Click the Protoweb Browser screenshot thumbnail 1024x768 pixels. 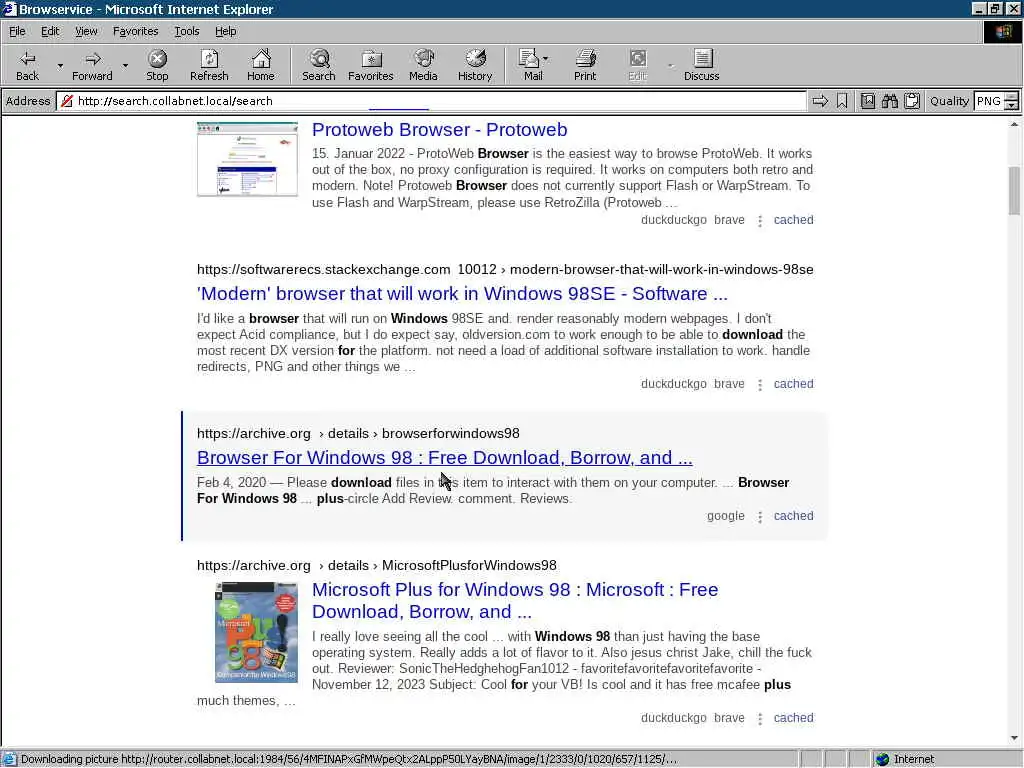[248, 159]
